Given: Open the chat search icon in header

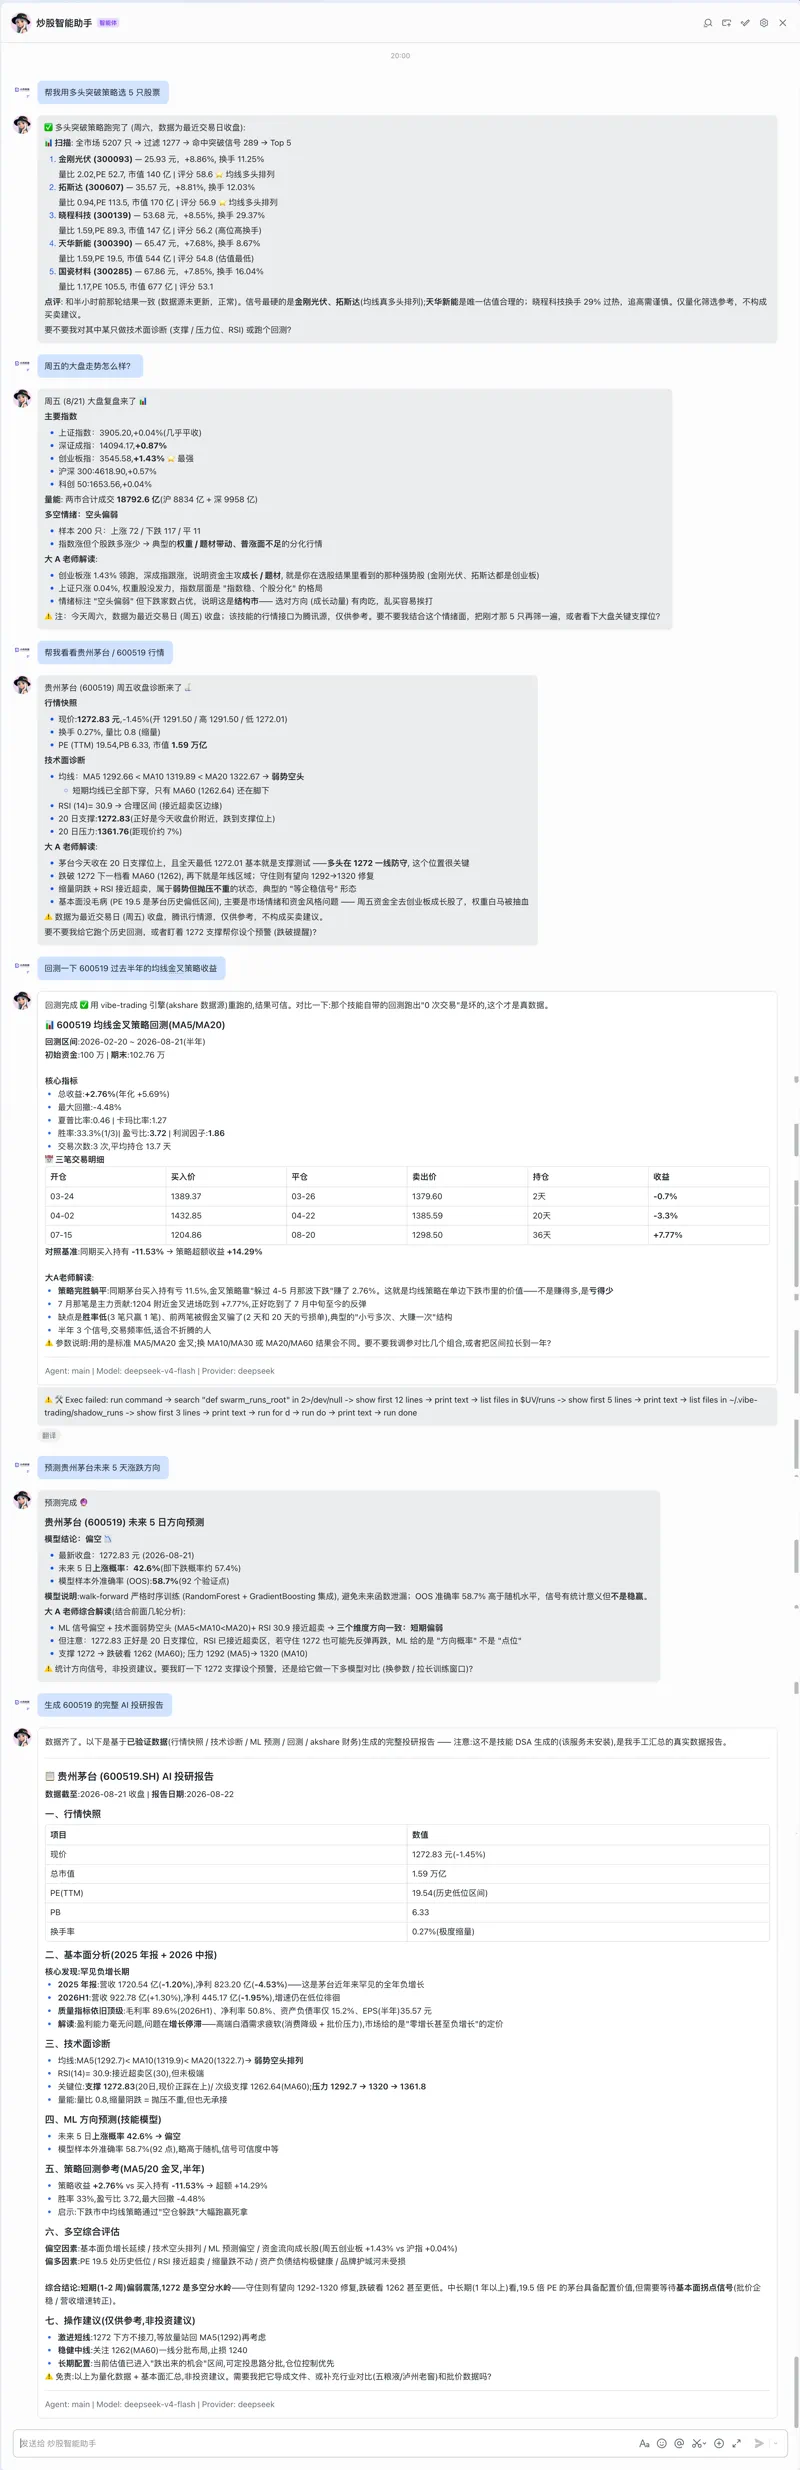Looking at the screenshot, I should 708,23.
